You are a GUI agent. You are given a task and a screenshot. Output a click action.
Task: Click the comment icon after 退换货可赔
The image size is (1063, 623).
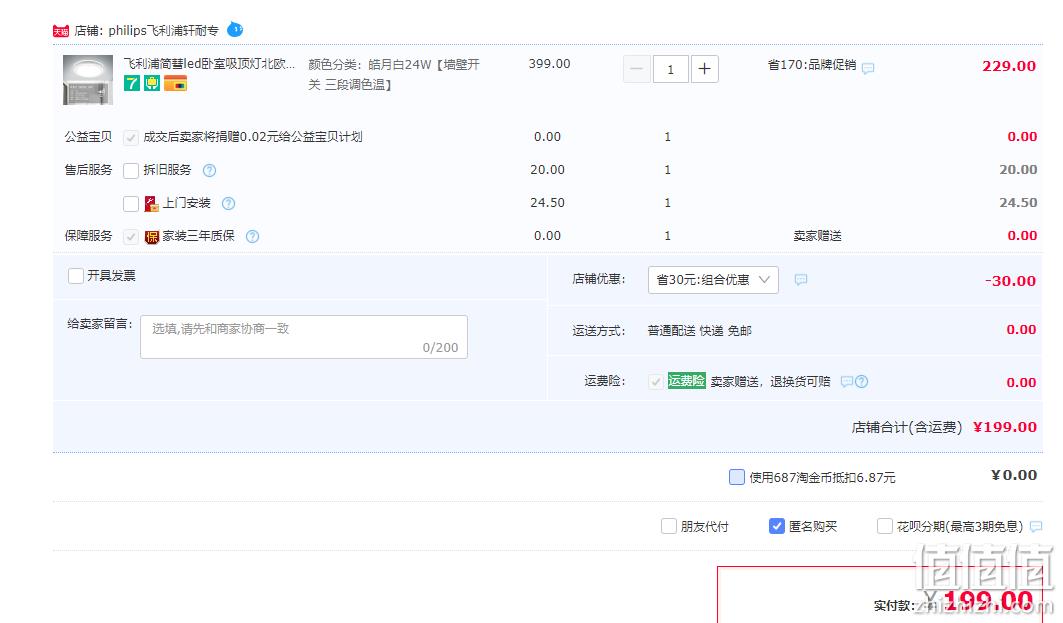pyautogui.click(x=846, y=382)
